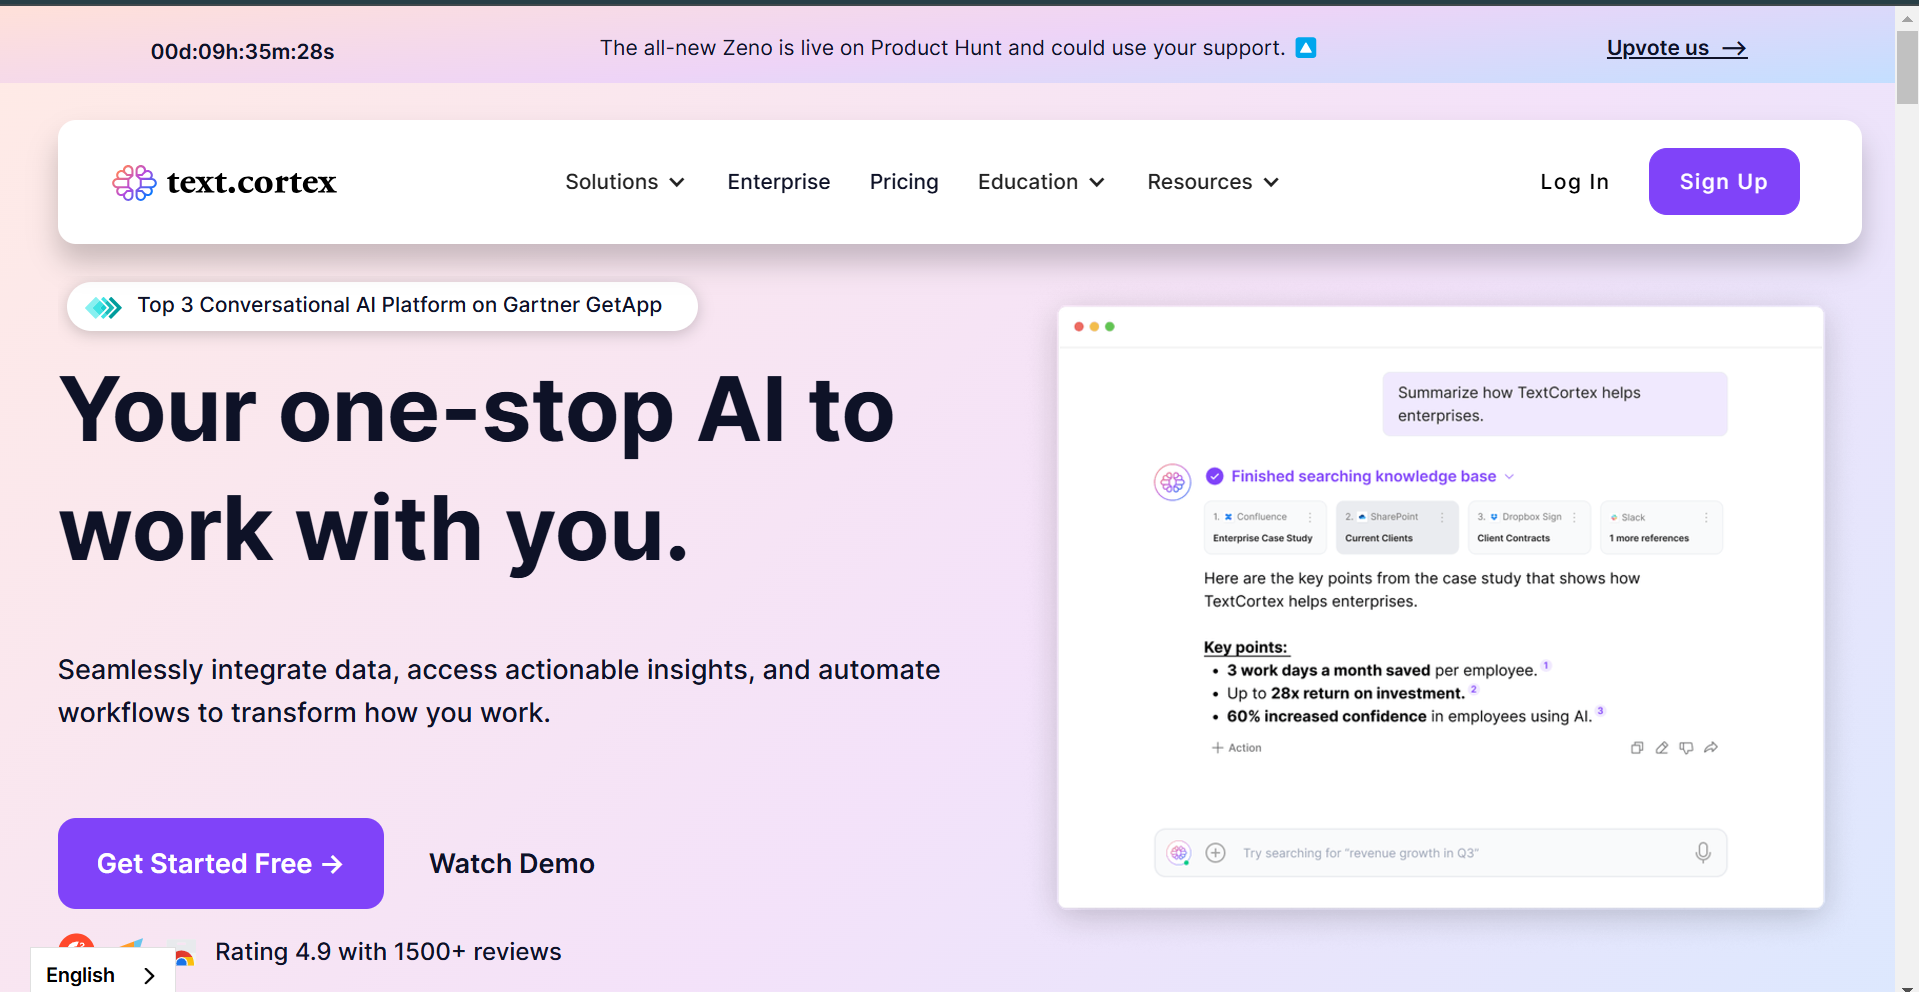Click the edit pencil icon under the response

(1662, 748)
